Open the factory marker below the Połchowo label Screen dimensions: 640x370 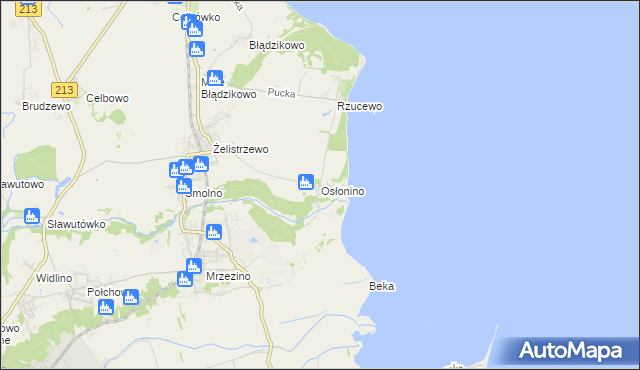106,307
